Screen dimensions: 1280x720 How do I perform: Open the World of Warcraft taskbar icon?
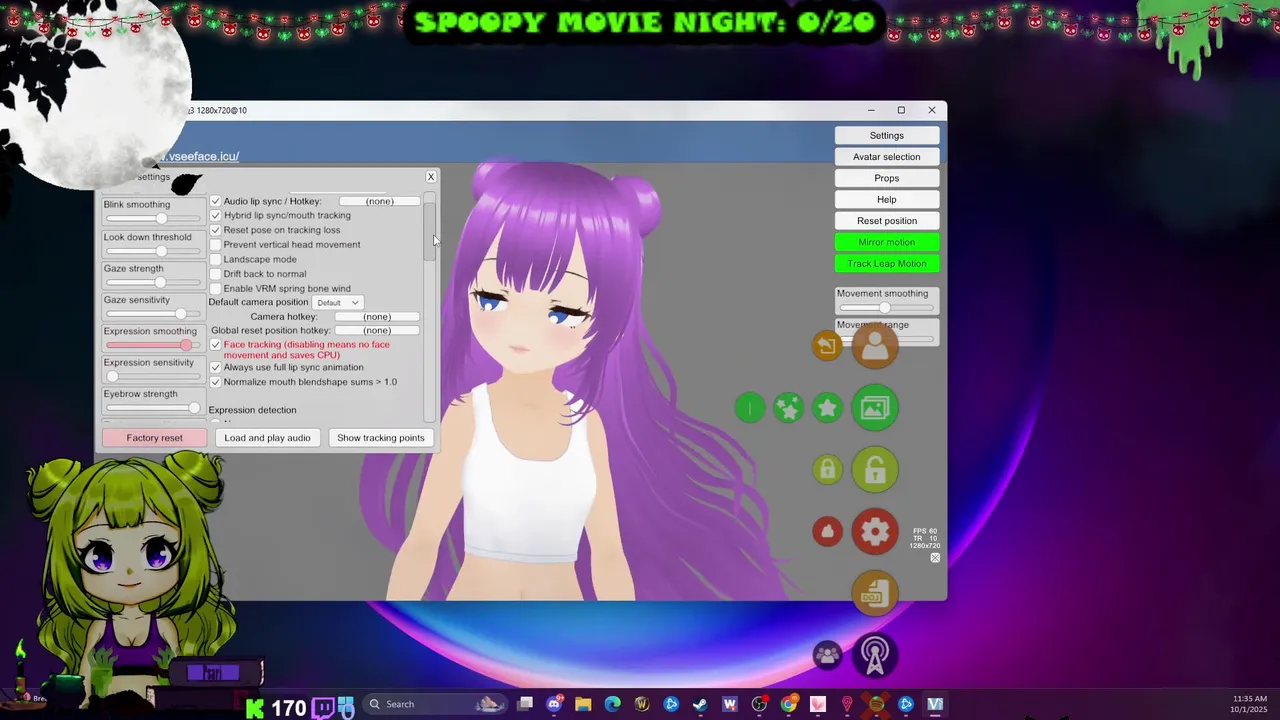[642, 704]
